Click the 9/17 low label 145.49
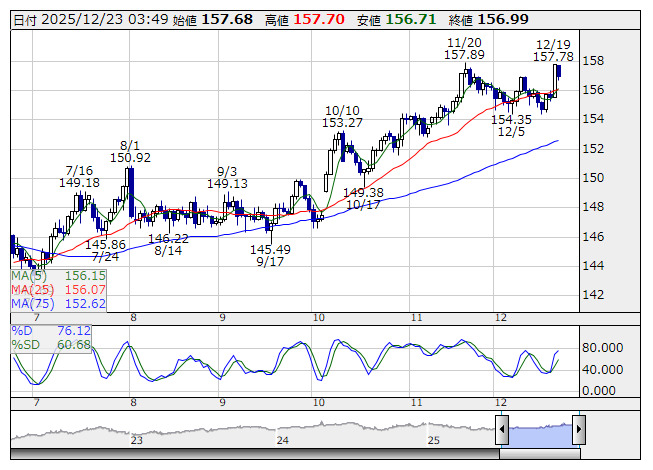Viewport: 653px width, 470px height. (x=270, y=249)
